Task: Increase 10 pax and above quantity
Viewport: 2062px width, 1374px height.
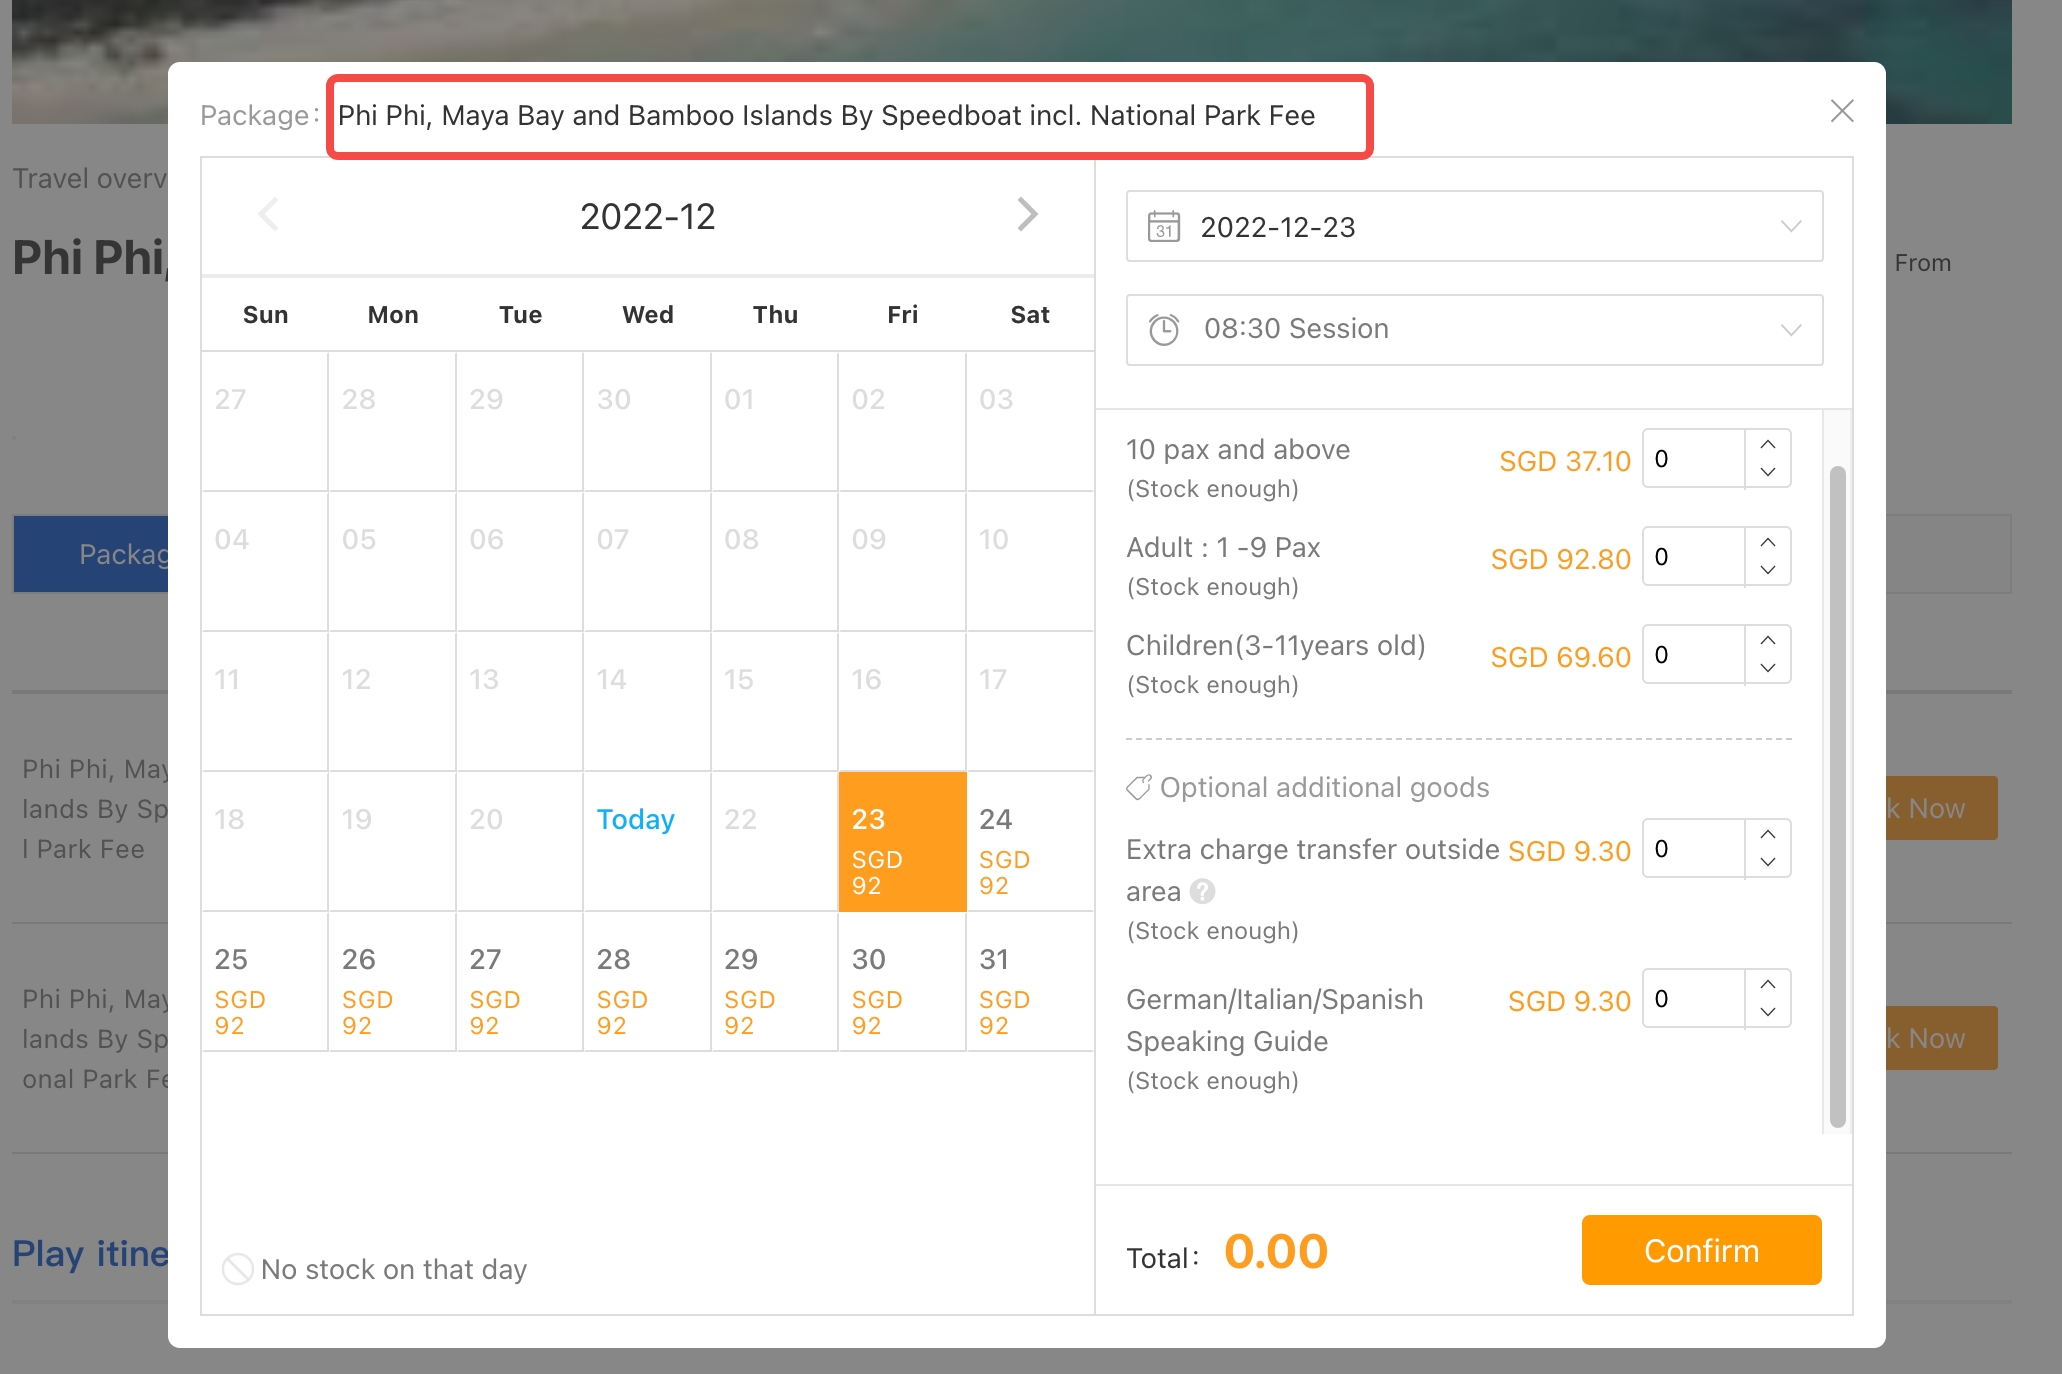Action: click(1768, 445)
